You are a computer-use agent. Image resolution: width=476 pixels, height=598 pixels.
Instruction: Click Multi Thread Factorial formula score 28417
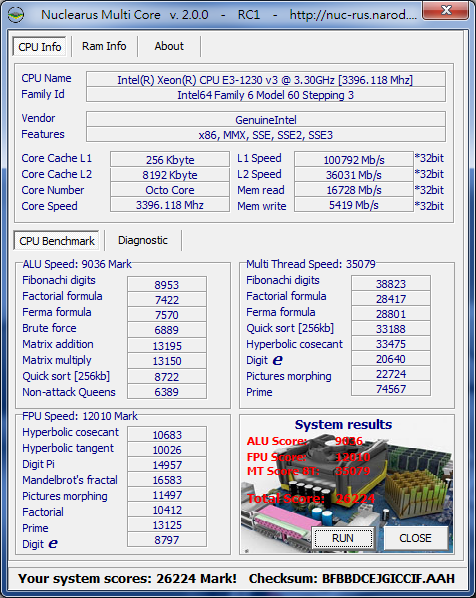pyautogui.click(x=391, y=299)
